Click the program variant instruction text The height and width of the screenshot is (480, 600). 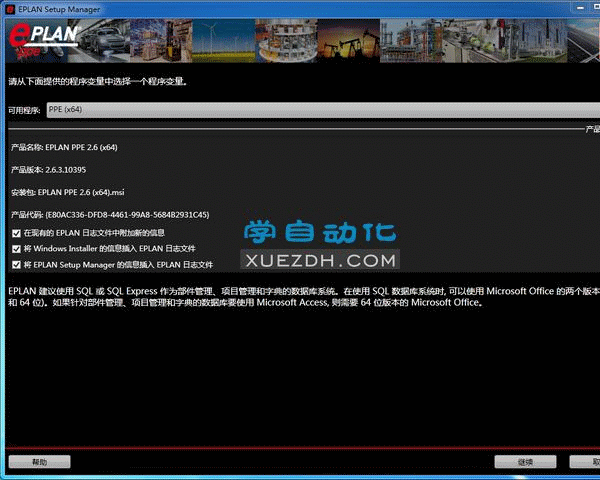coord(98,81)
